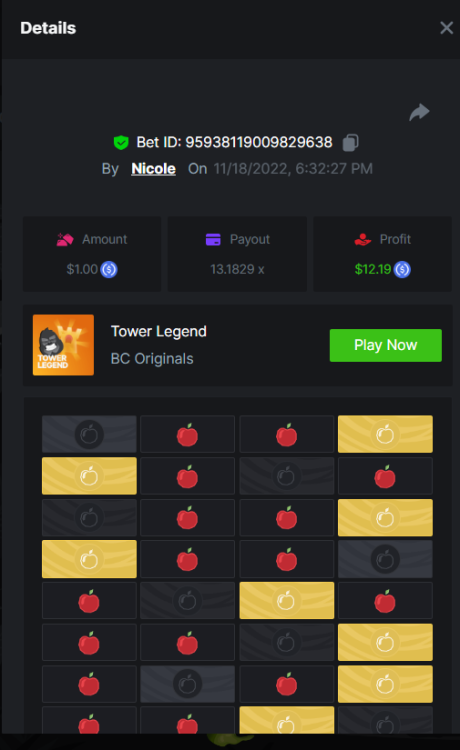Copy the Bet ID with copy icon
This screenshot has height=750, width=460.
(x=350, y=143)
